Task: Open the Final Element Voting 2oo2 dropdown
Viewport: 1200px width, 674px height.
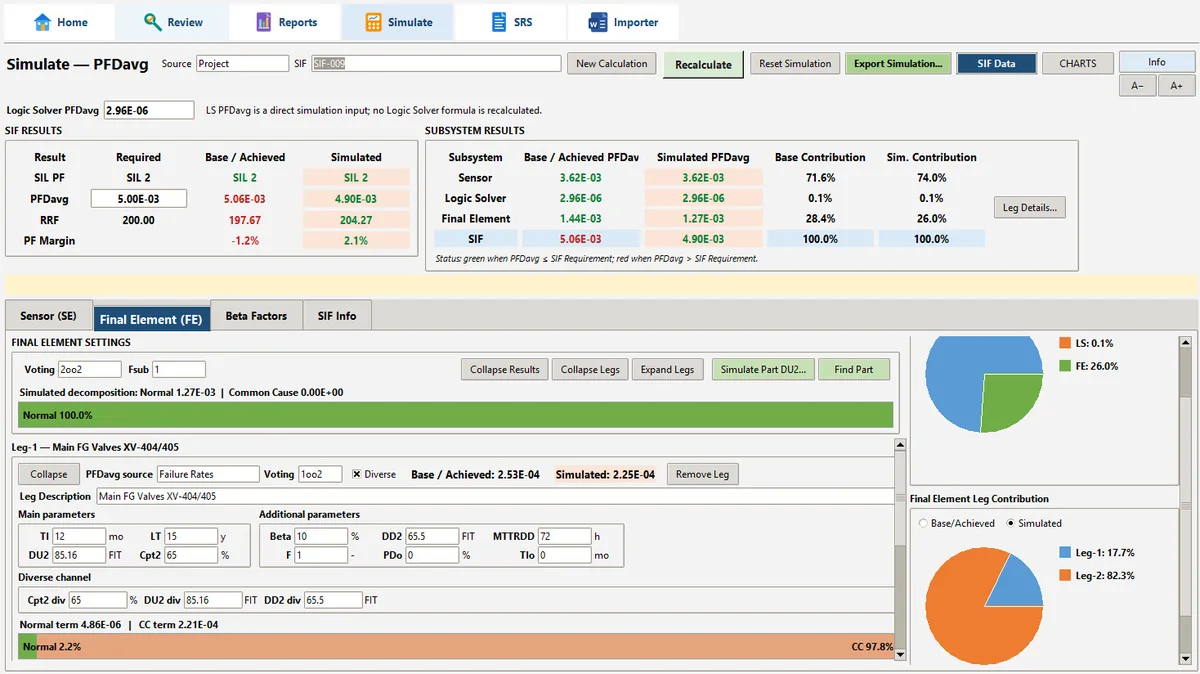Action: 90,369
